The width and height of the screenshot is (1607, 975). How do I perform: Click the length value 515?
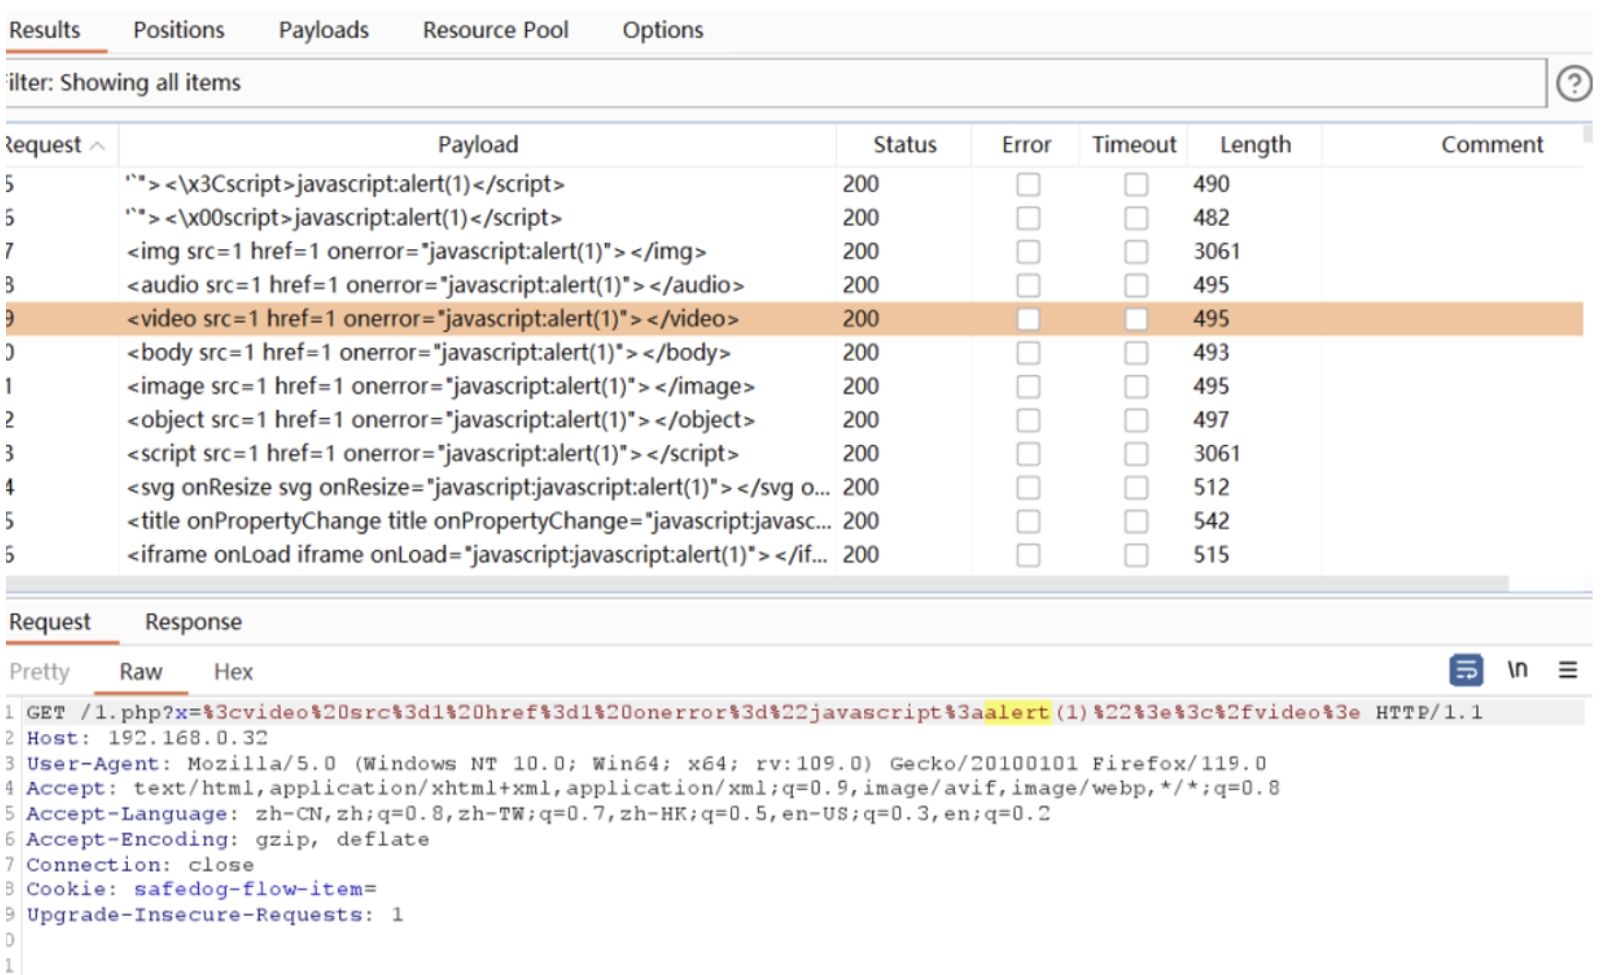pos(1211,555)
